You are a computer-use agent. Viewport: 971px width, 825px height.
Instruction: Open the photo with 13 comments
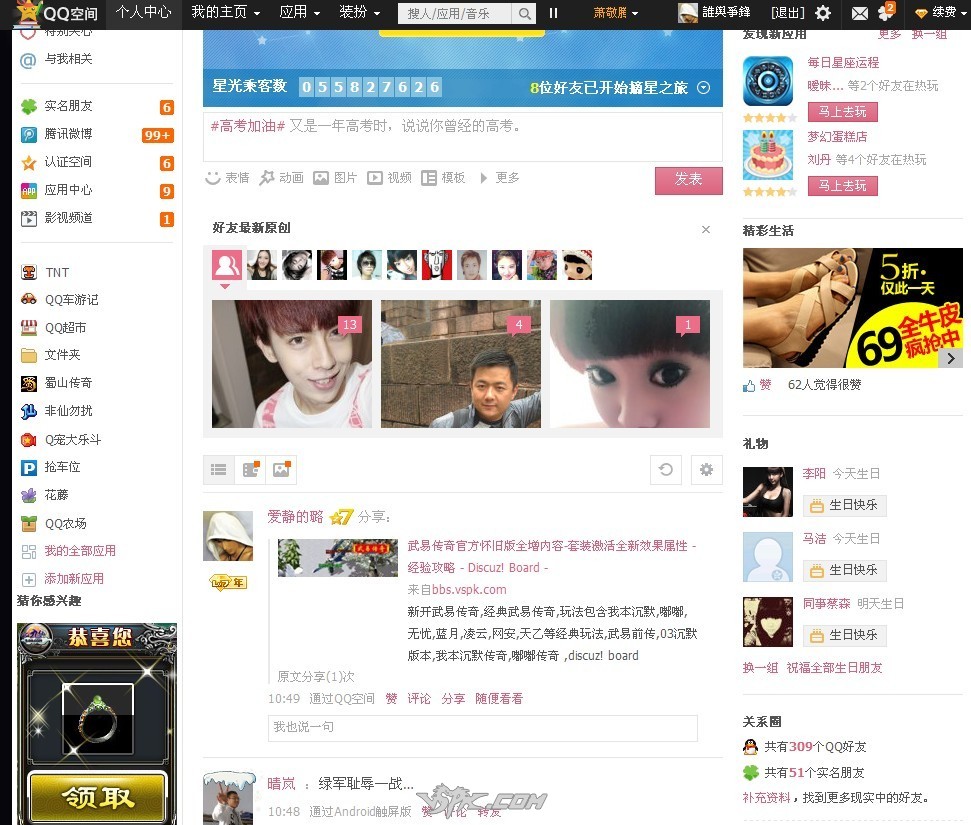point(292,364)
